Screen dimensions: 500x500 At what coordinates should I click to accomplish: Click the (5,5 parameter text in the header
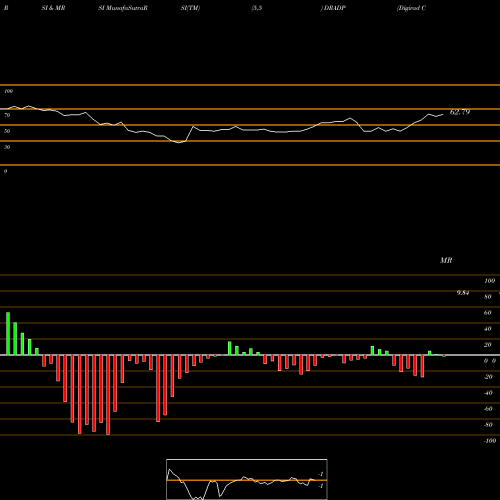[257, 8]
